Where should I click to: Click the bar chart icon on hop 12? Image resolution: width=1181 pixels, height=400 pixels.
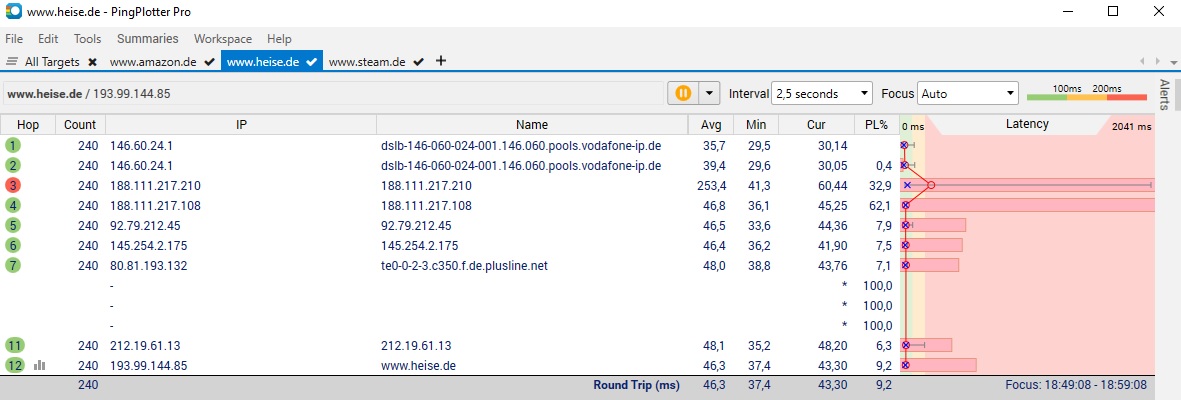pos(40,365)
